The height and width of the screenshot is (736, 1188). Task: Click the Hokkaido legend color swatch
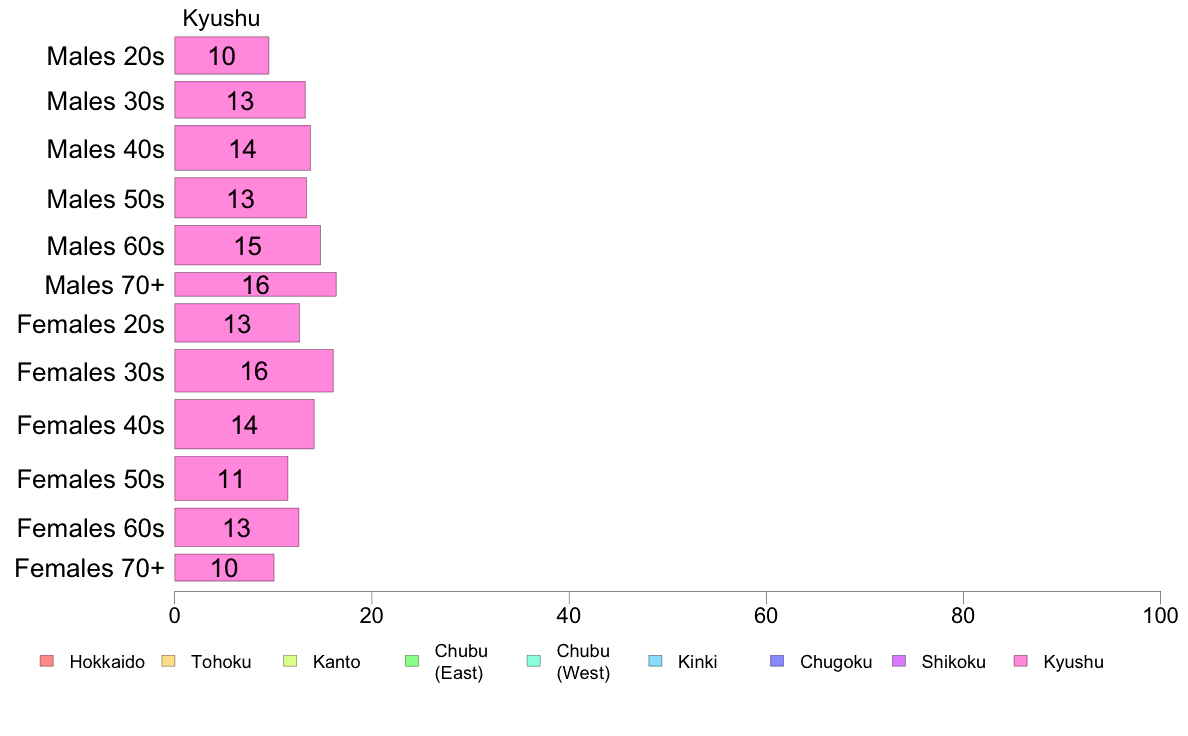pyautogui.click(x=47, y=661)
